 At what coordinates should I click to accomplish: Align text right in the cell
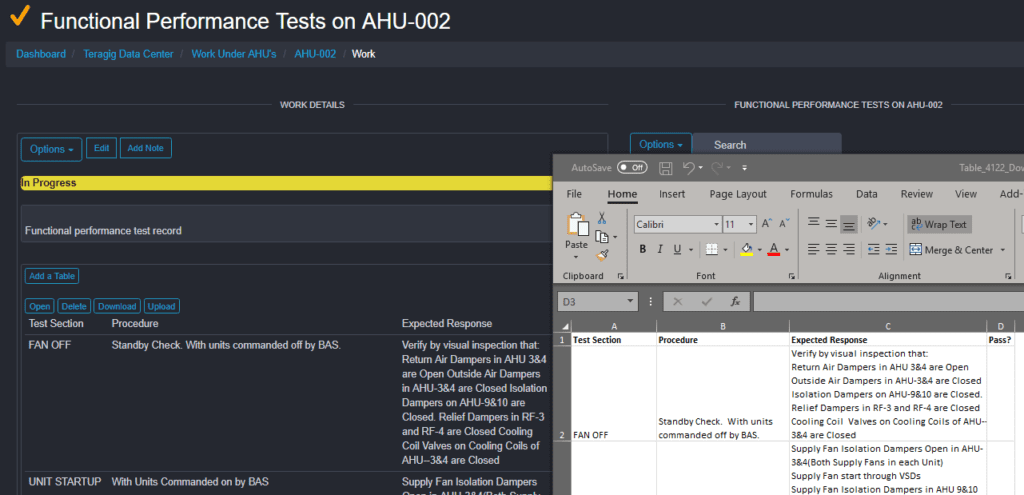pyautogui.click(x=848, y=249)
